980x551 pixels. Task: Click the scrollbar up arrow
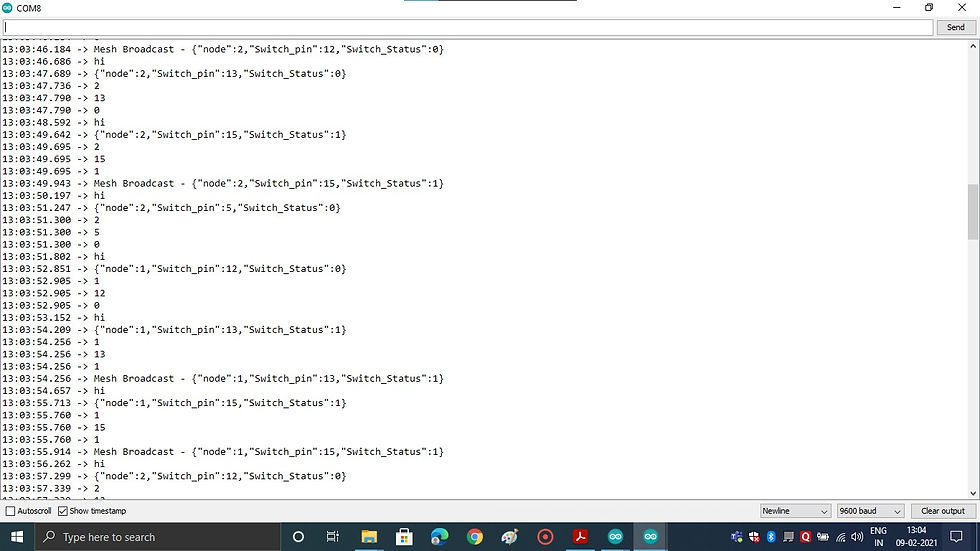click(x=973, y=46)
